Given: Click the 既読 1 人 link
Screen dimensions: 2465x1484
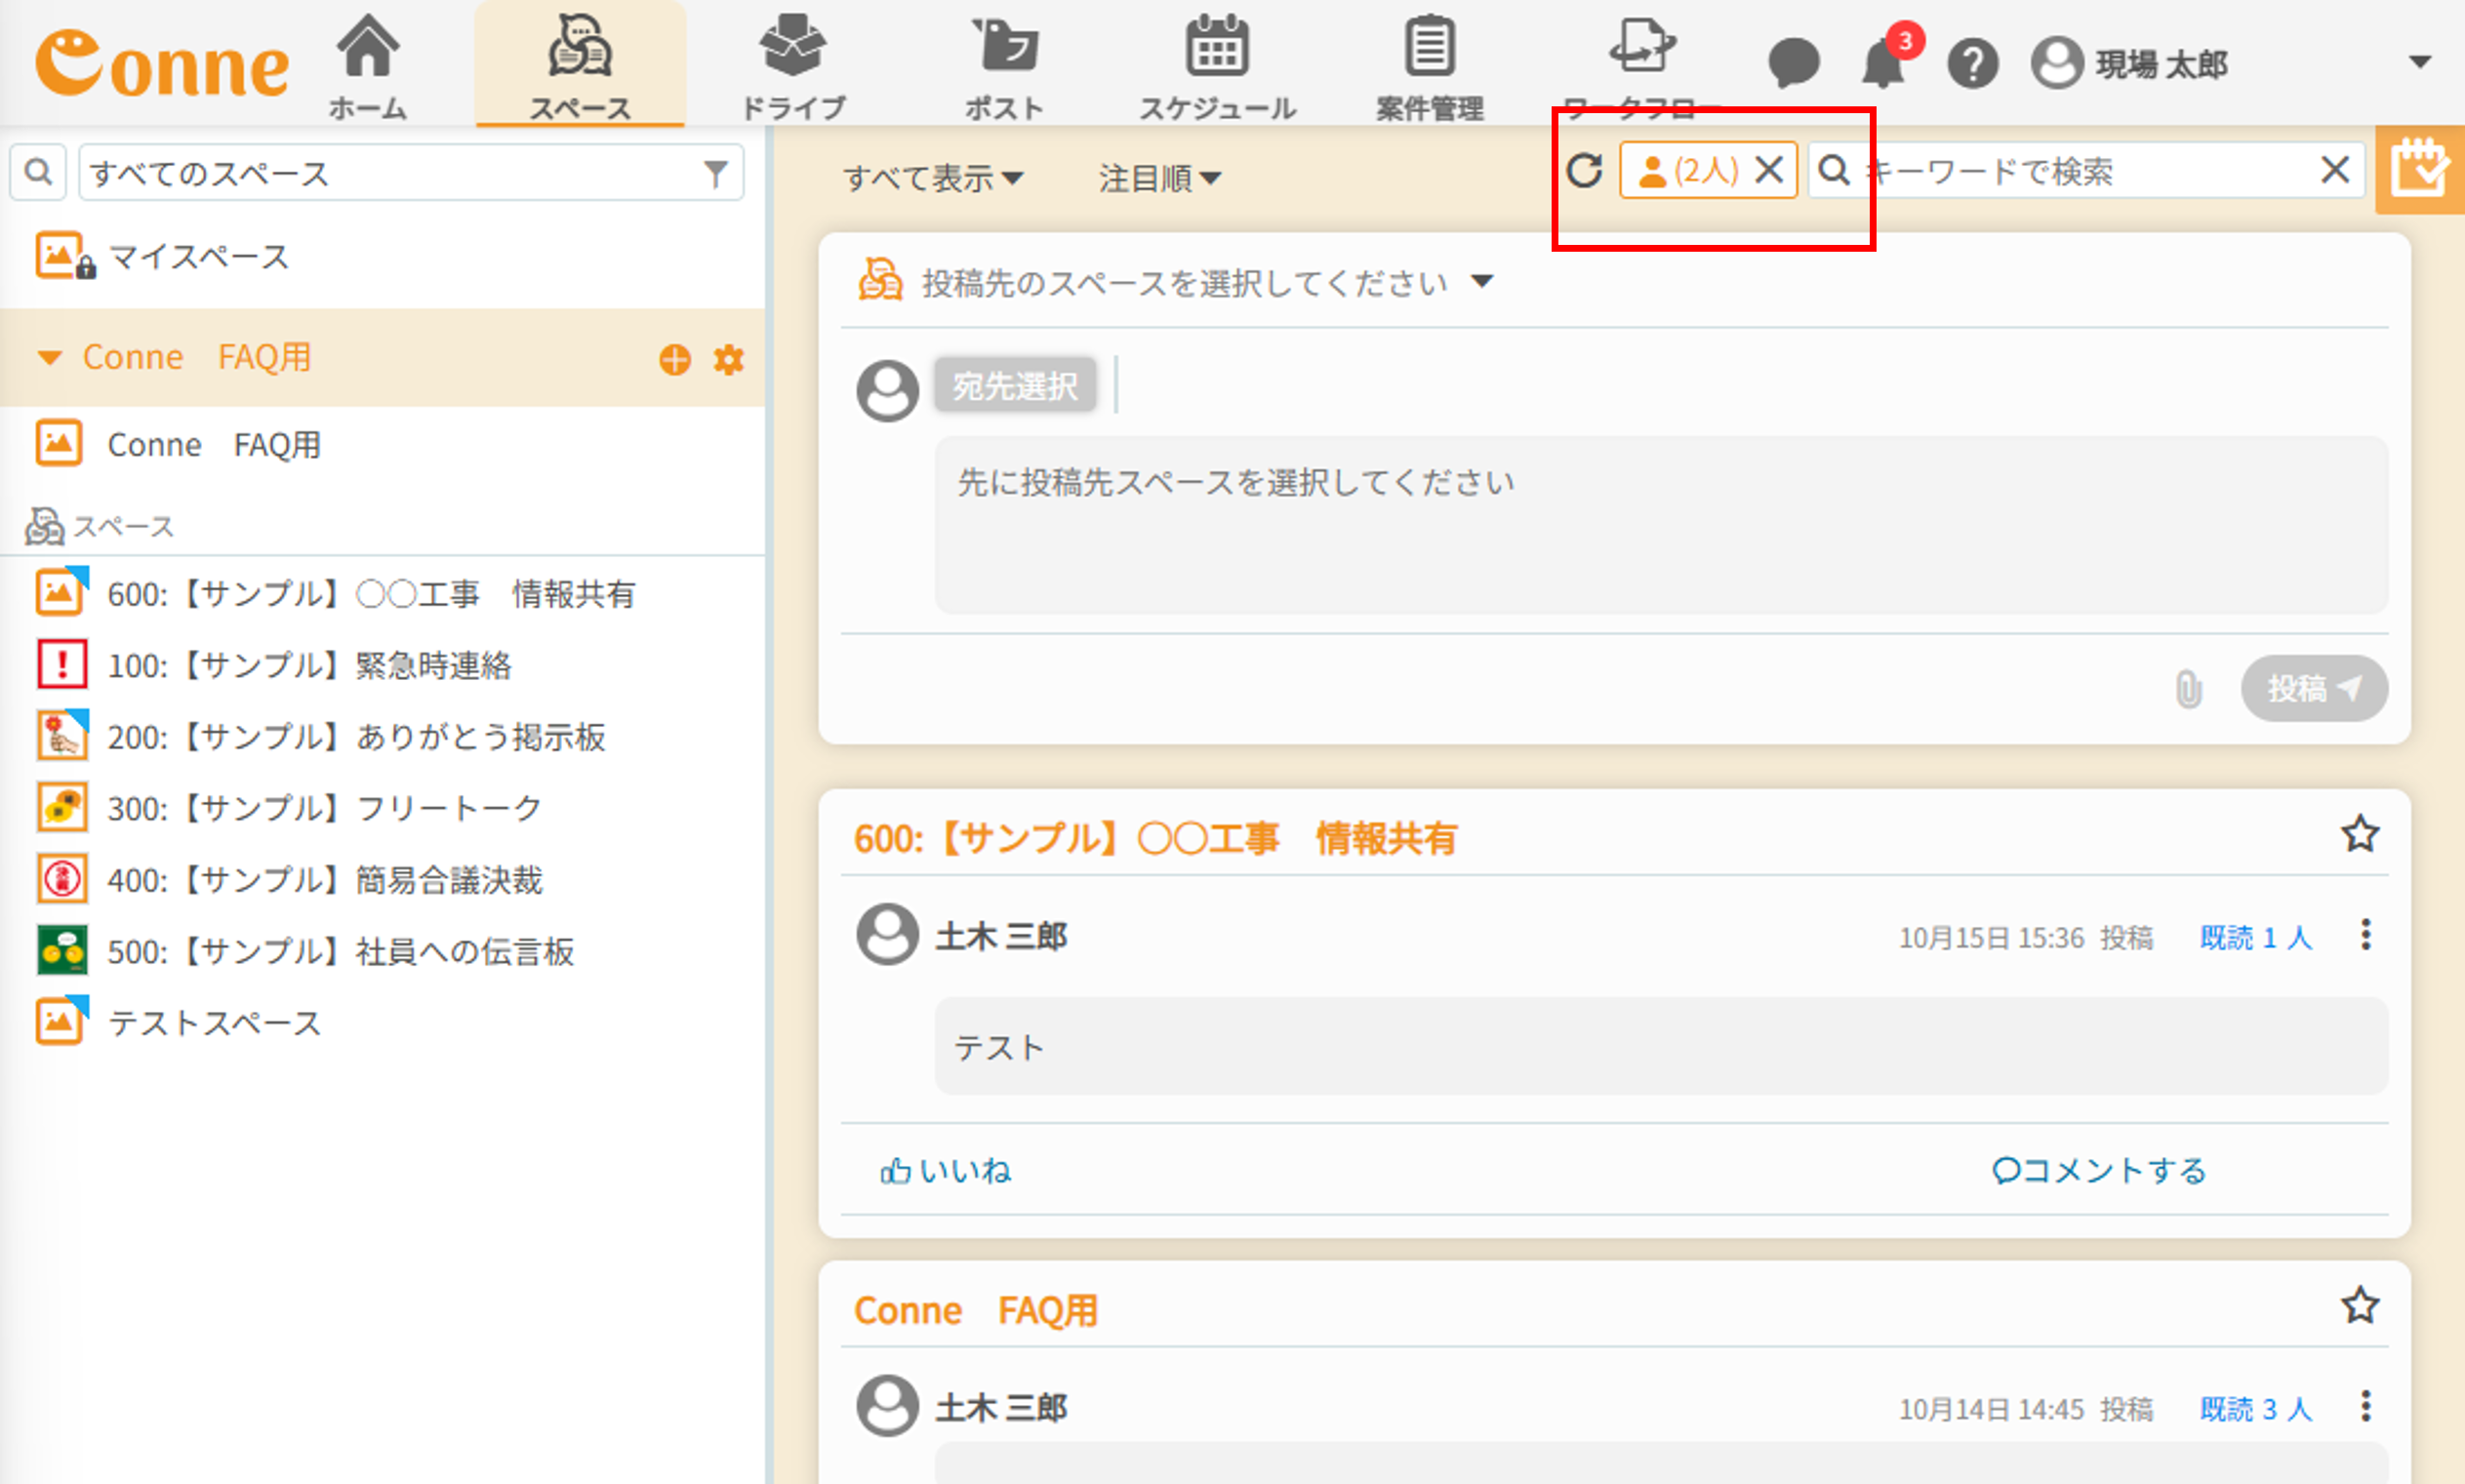Looking at the screenshot, I should (x=2256, y=938).
